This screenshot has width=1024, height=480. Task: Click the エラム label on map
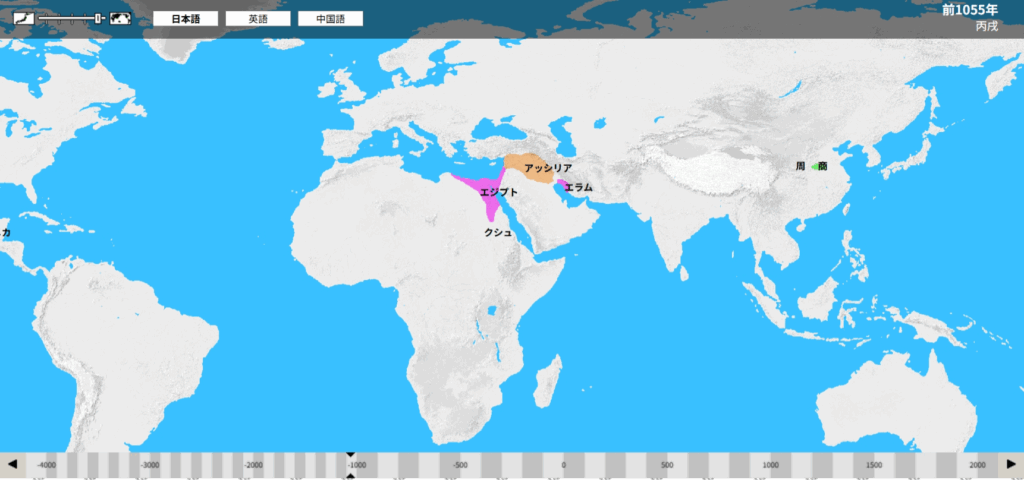[578, 187]
